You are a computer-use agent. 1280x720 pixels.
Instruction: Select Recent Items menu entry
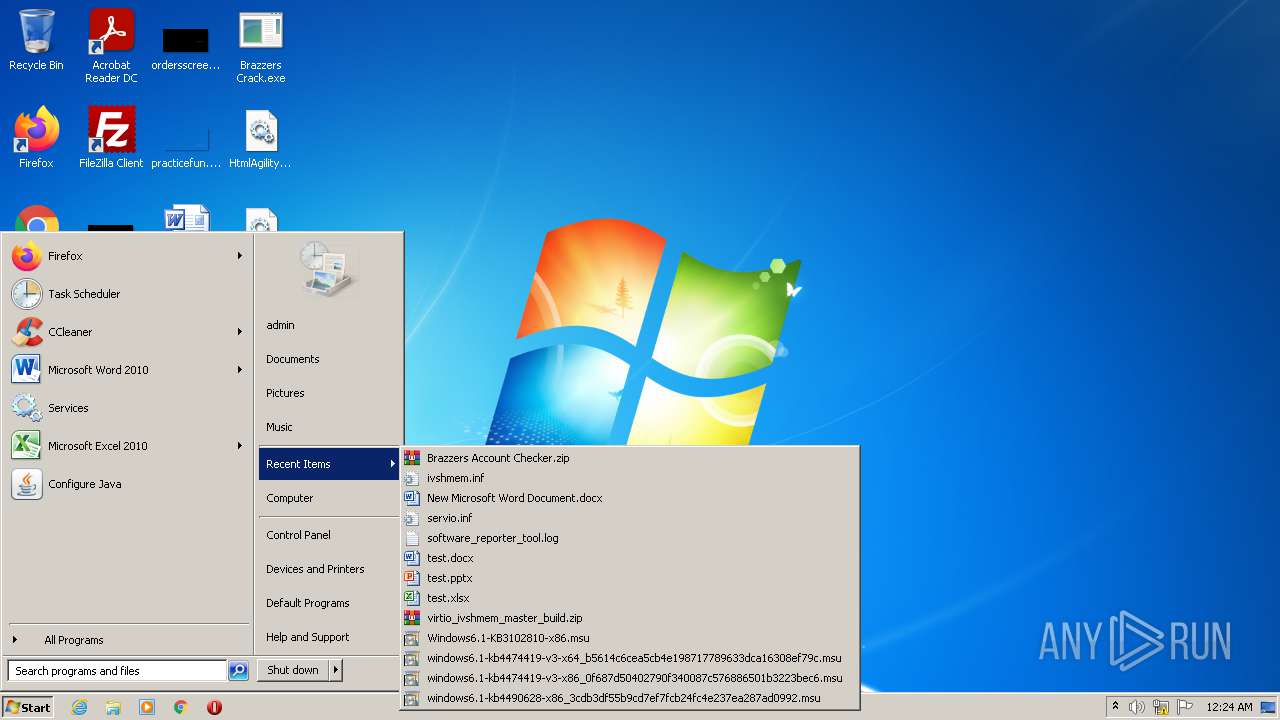(329, 464)
